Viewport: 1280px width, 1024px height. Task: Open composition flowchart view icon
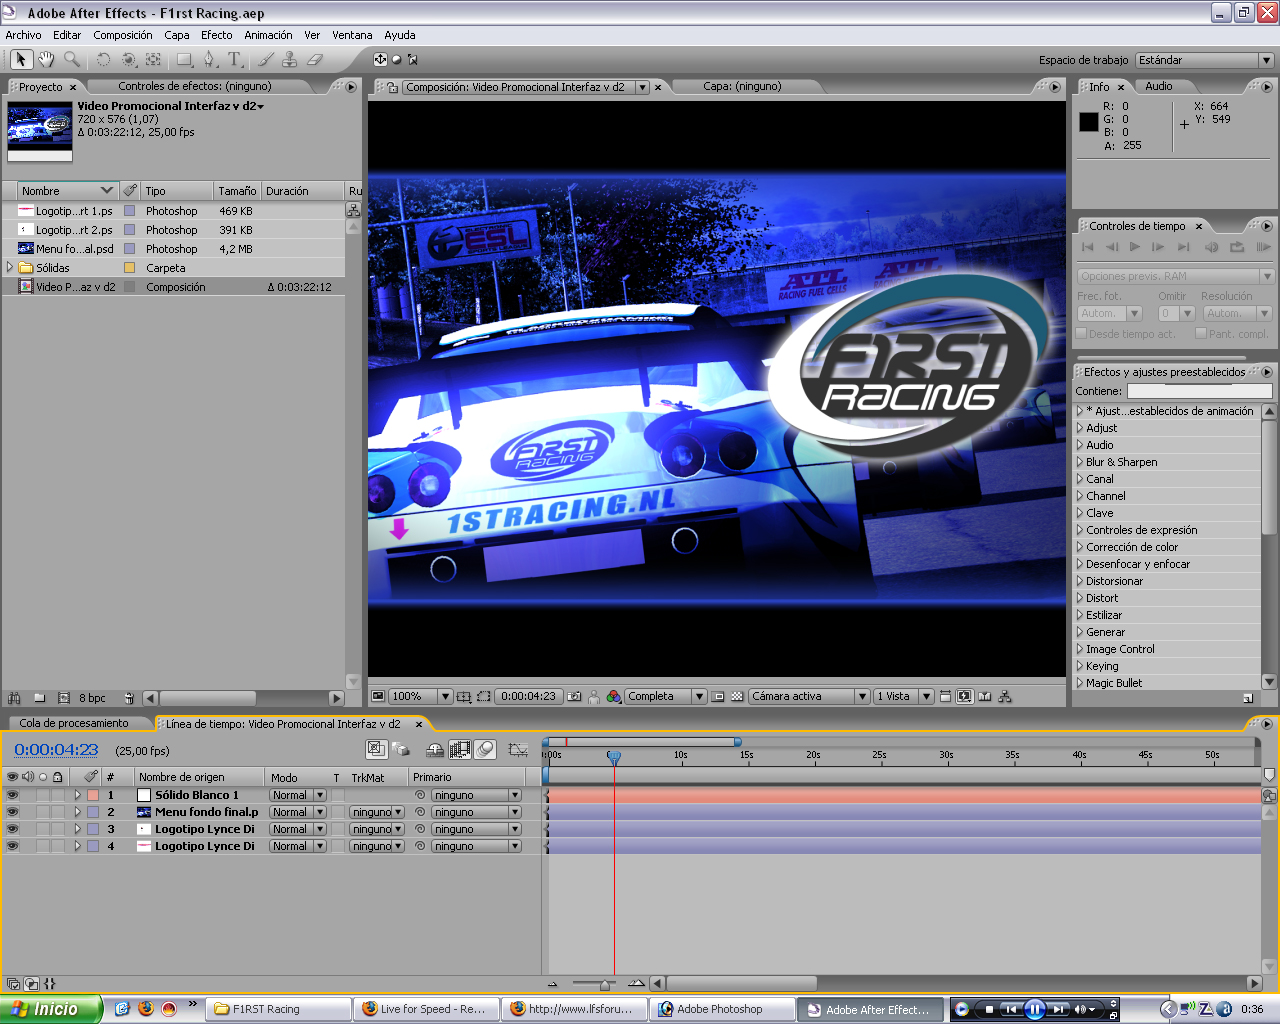click(x=1005, y=697)
